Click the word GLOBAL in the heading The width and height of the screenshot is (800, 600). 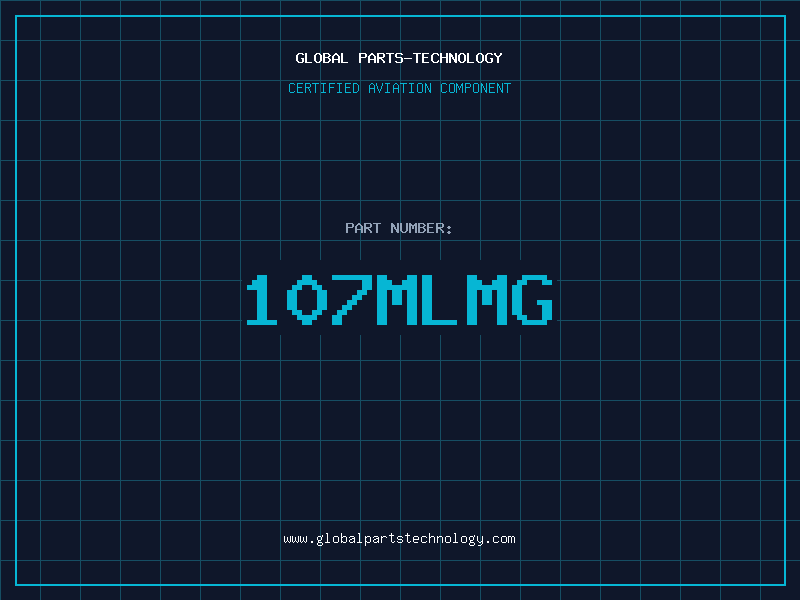tap(322, 58)
